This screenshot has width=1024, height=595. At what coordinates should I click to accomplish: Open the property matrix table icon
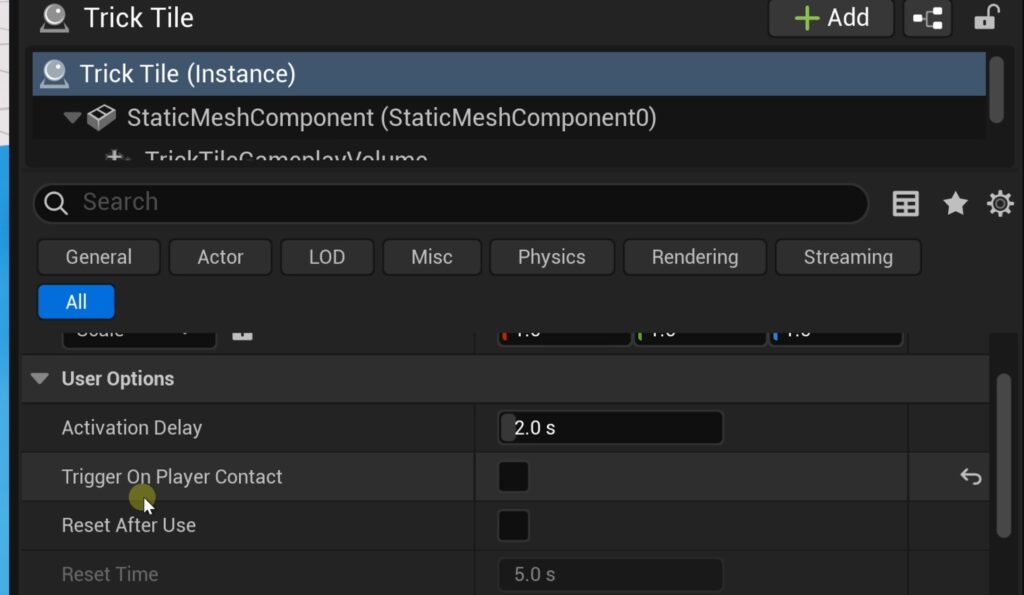click(x=906, y=203)
